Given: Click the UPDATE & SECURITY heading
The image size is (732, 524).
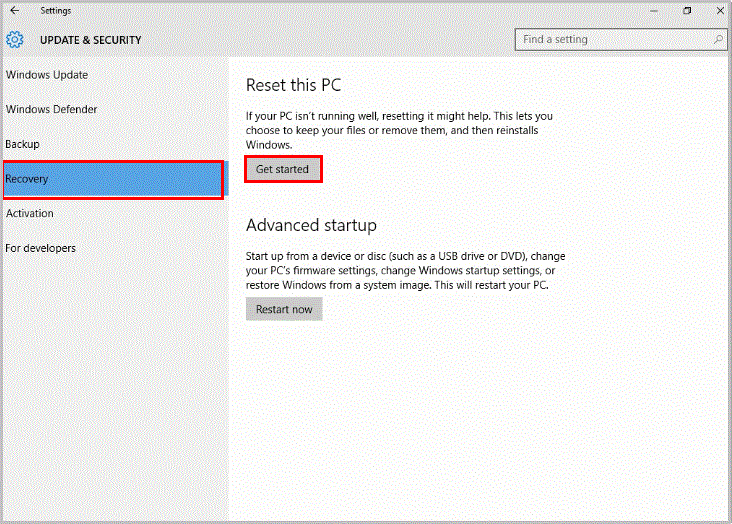Looking at the screenshot, I should tap(91, 40).
